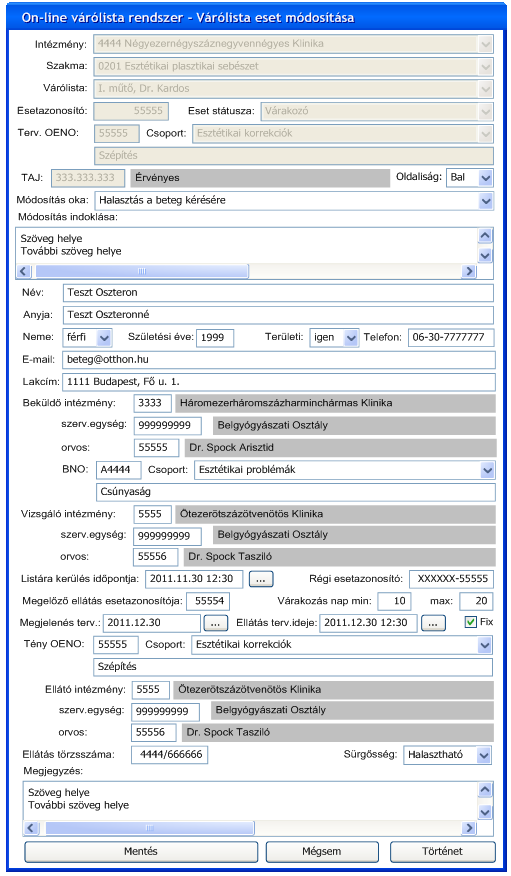Expand the Módosítás oka dropdown
The height and width of the screenshot is (876, 511).
[294, 200]
